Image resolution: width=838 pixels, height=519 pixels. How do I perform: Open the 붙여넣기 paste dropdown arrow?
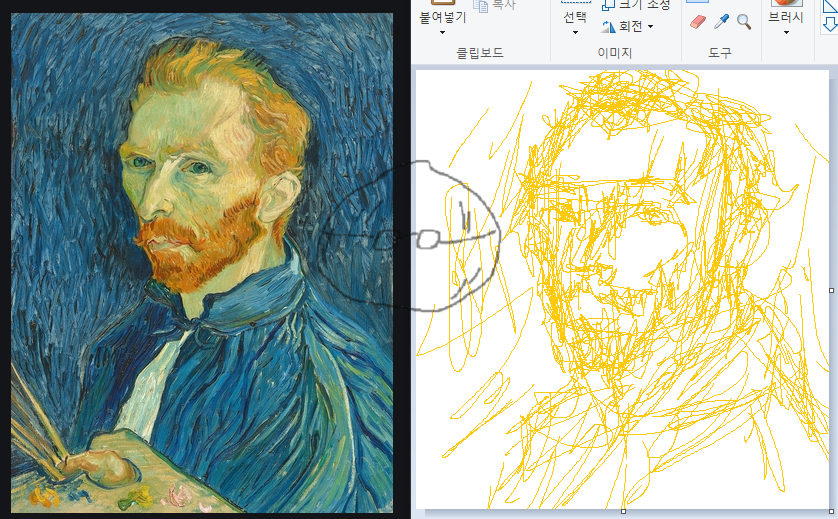pyautogui.click(x=443, y=33)
